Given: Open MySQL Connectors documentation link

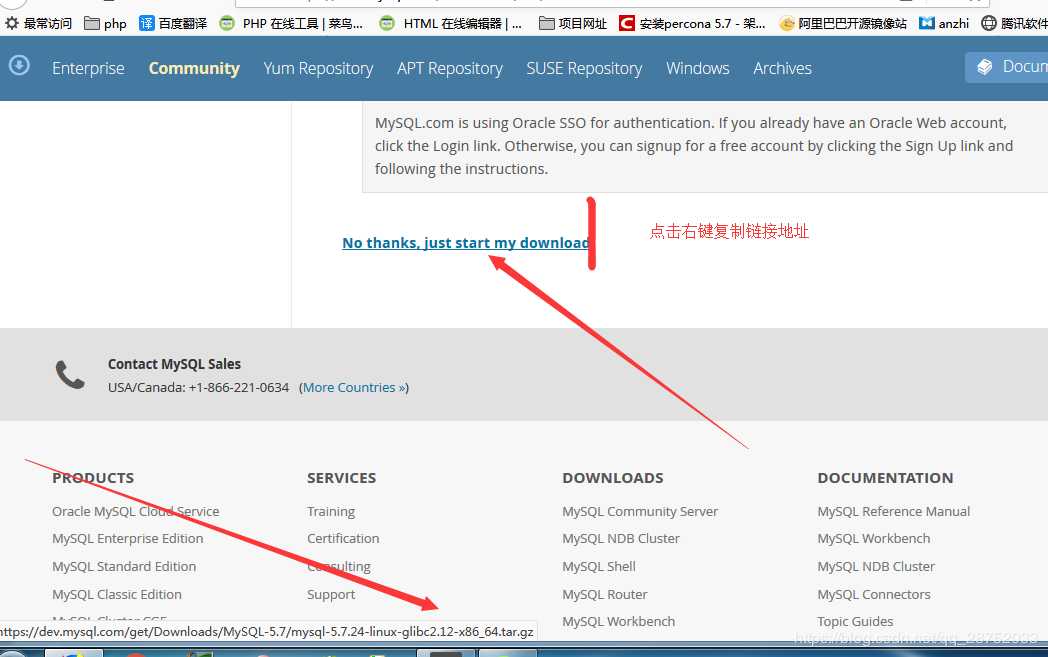Looking at the screenshot, I should tap(874, 594).
